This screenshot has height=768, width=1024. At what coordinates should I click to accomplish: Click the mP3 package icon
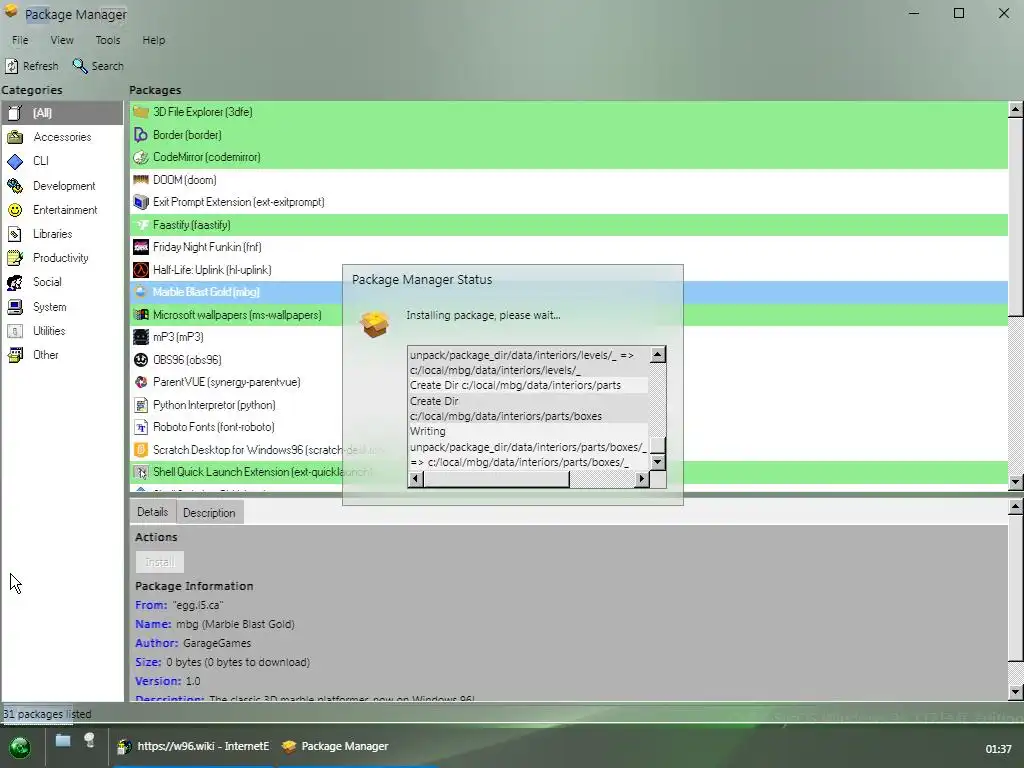click(141, 337)
